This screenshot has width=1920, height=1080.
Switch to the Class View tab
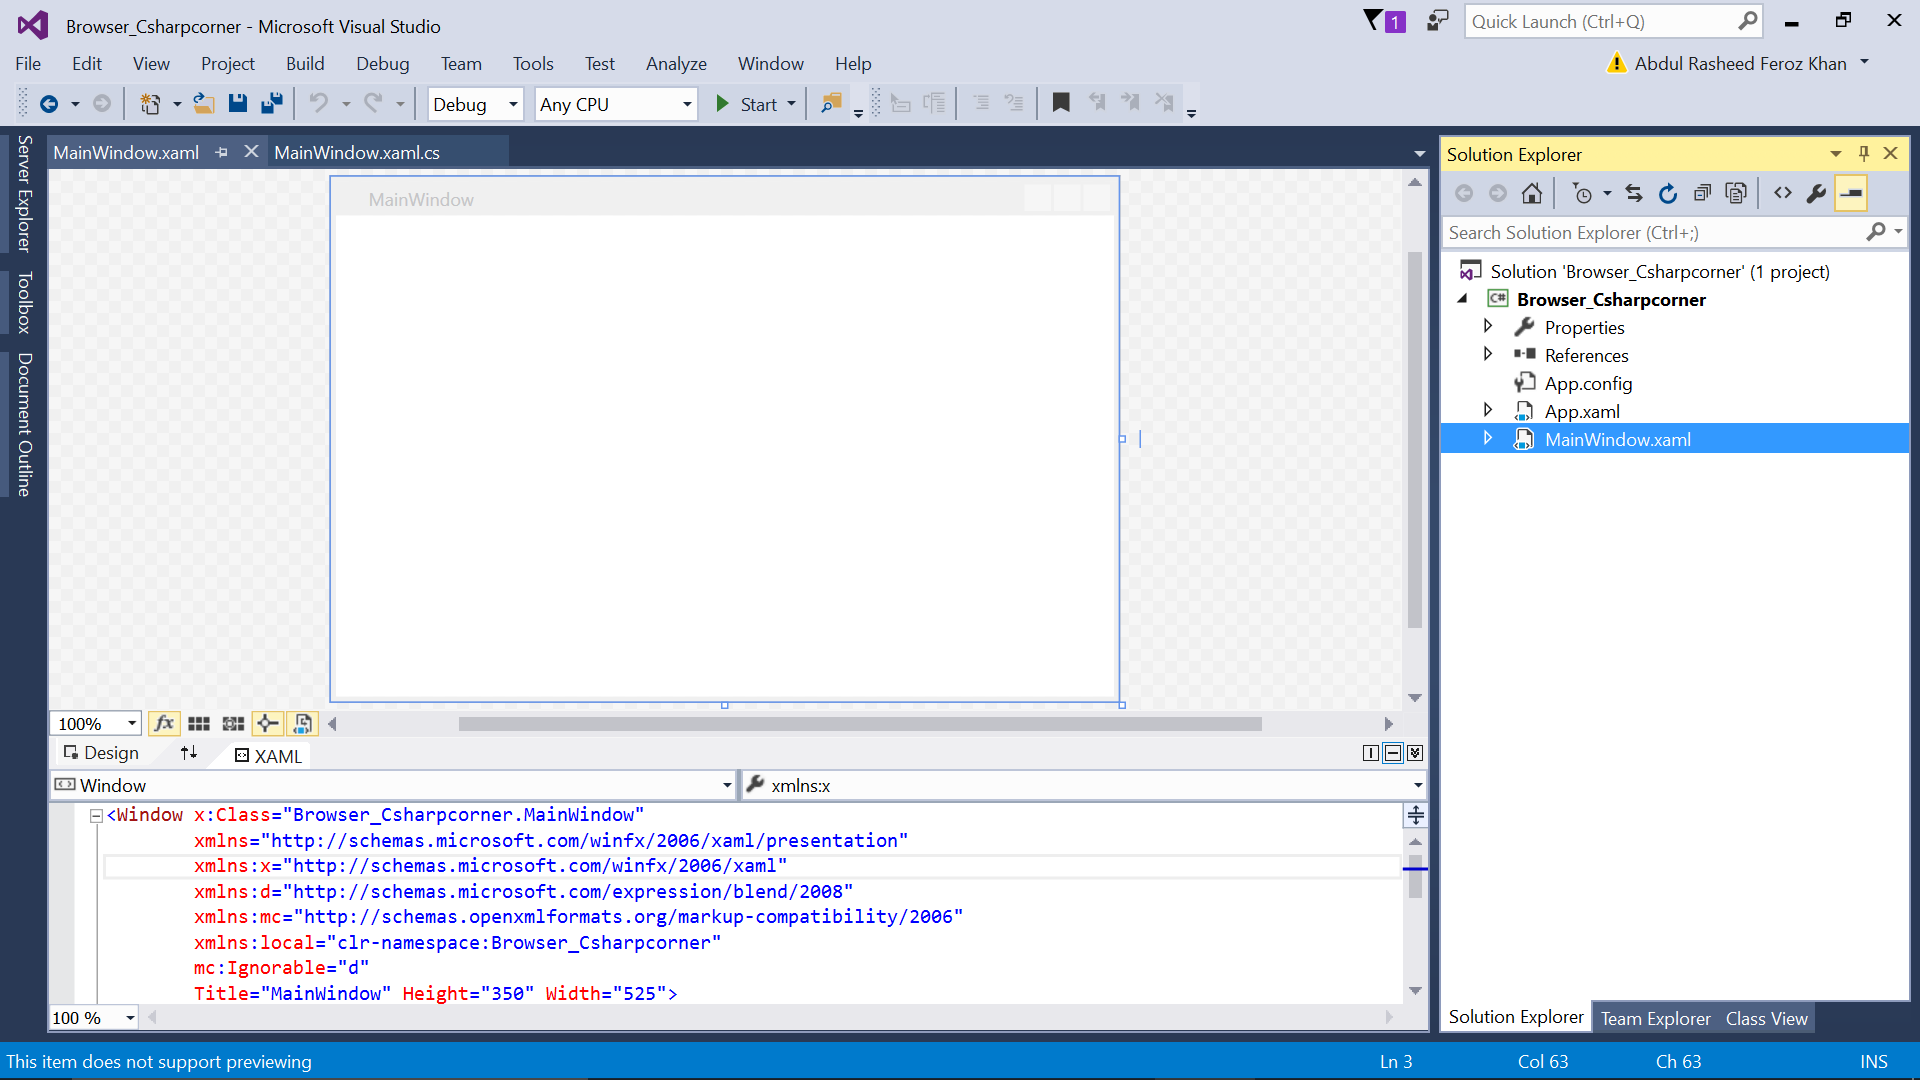point(1766,1018)
